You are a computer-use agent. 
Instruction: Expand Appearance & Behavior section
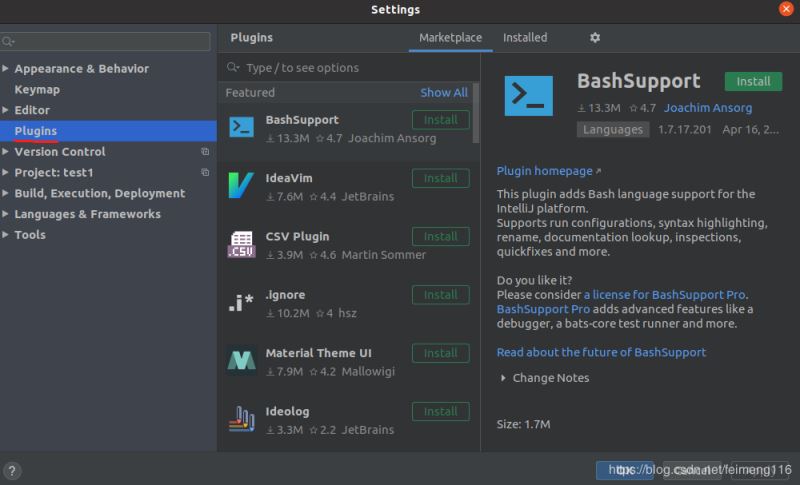click(5, 68)
